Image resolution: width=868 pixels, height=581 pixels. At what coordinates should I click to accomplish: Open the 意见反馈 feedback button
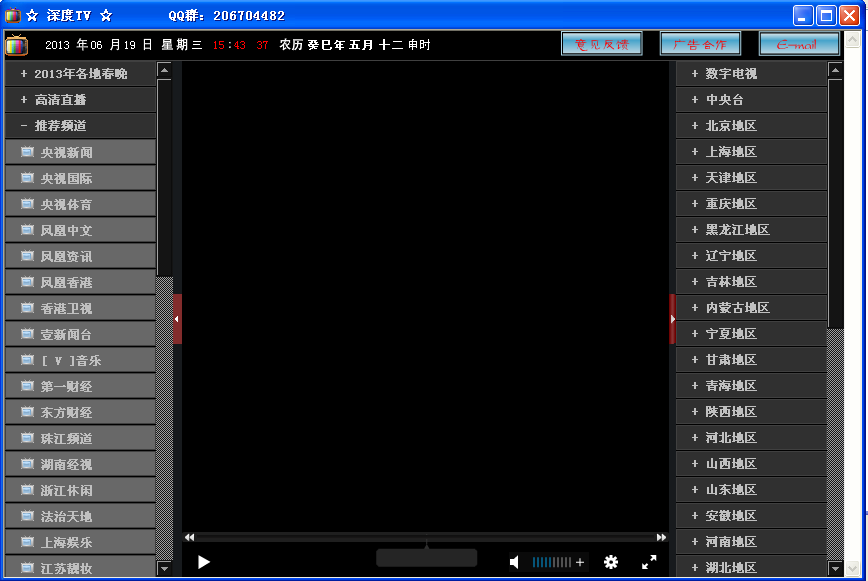tap(602, 44)
